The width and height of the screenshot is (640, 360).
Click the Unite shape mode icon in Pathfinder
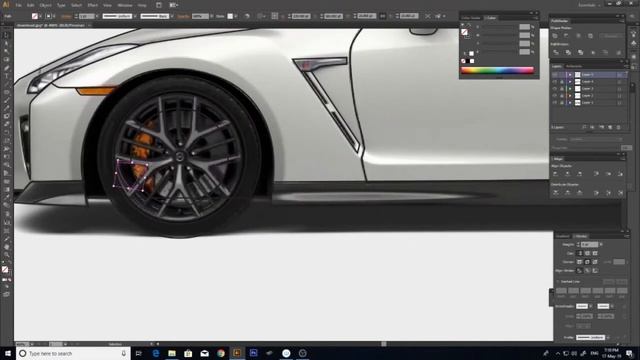pos(555,36)
